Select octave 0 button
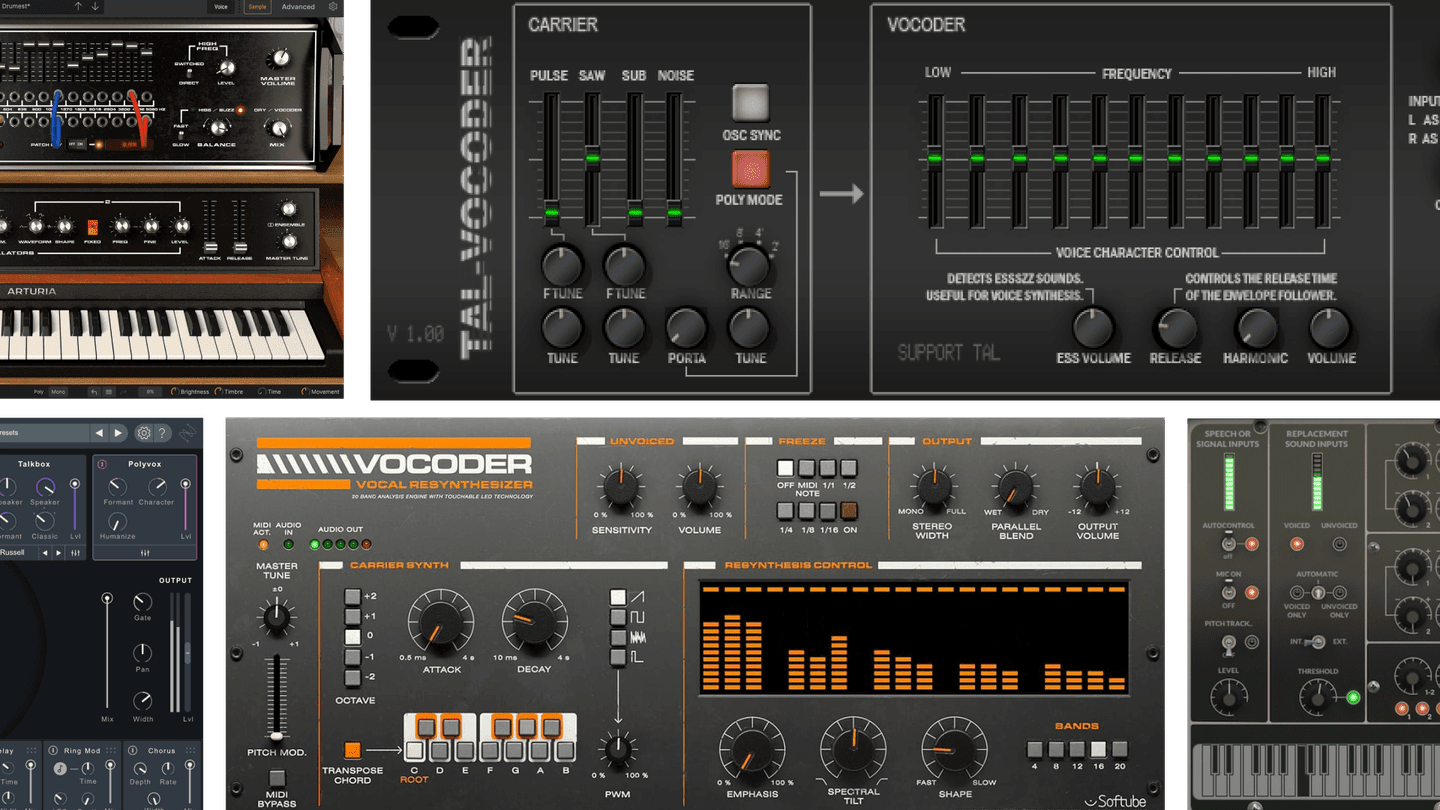This screenshot has height=810, width=1440. point(352,637)
